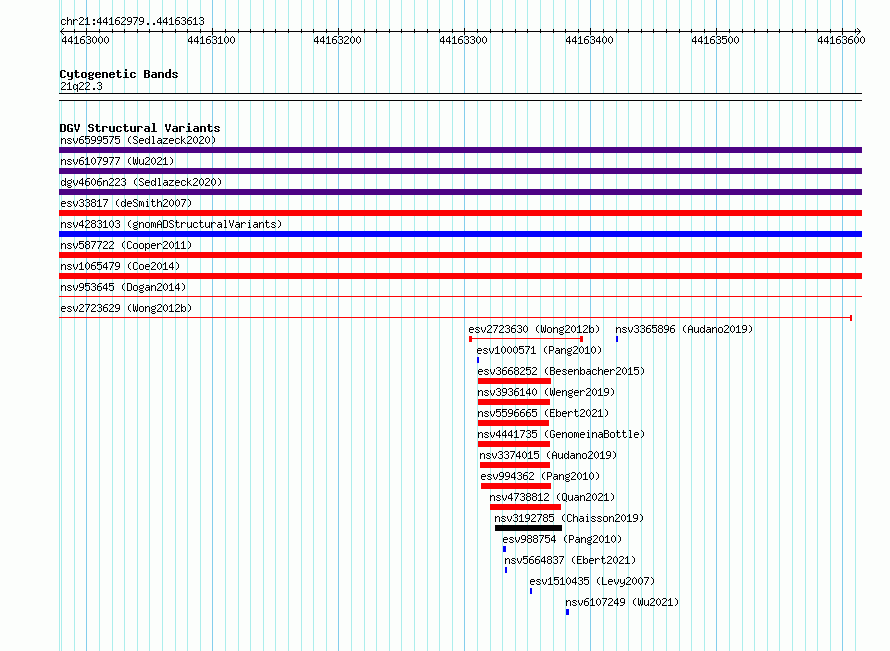Screen dimensions: 890x651
Task: Click the nsv3365896 (Audano2019) blue marker
Action: pos(617,339)
